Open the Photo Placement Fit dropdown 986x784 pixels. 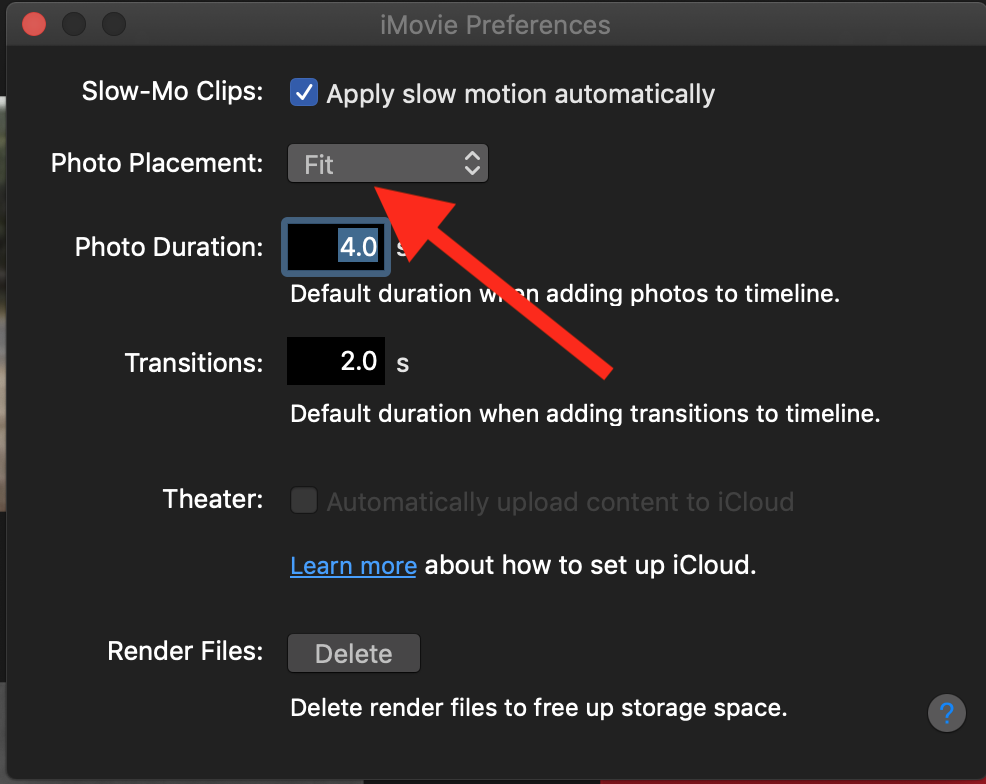(x=387, y=163)
